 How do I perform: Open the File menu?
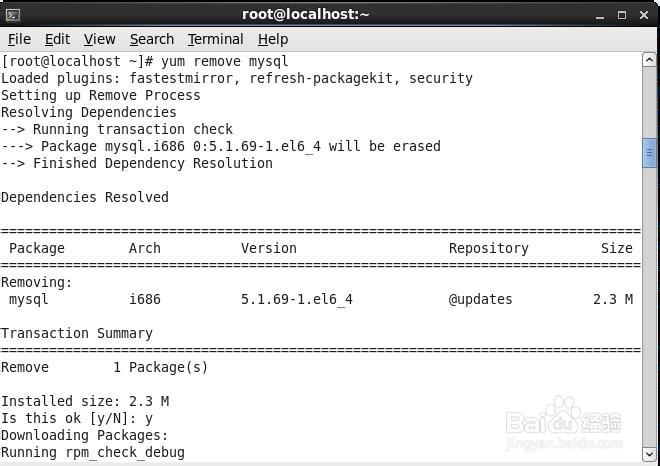tap(19, 39)
